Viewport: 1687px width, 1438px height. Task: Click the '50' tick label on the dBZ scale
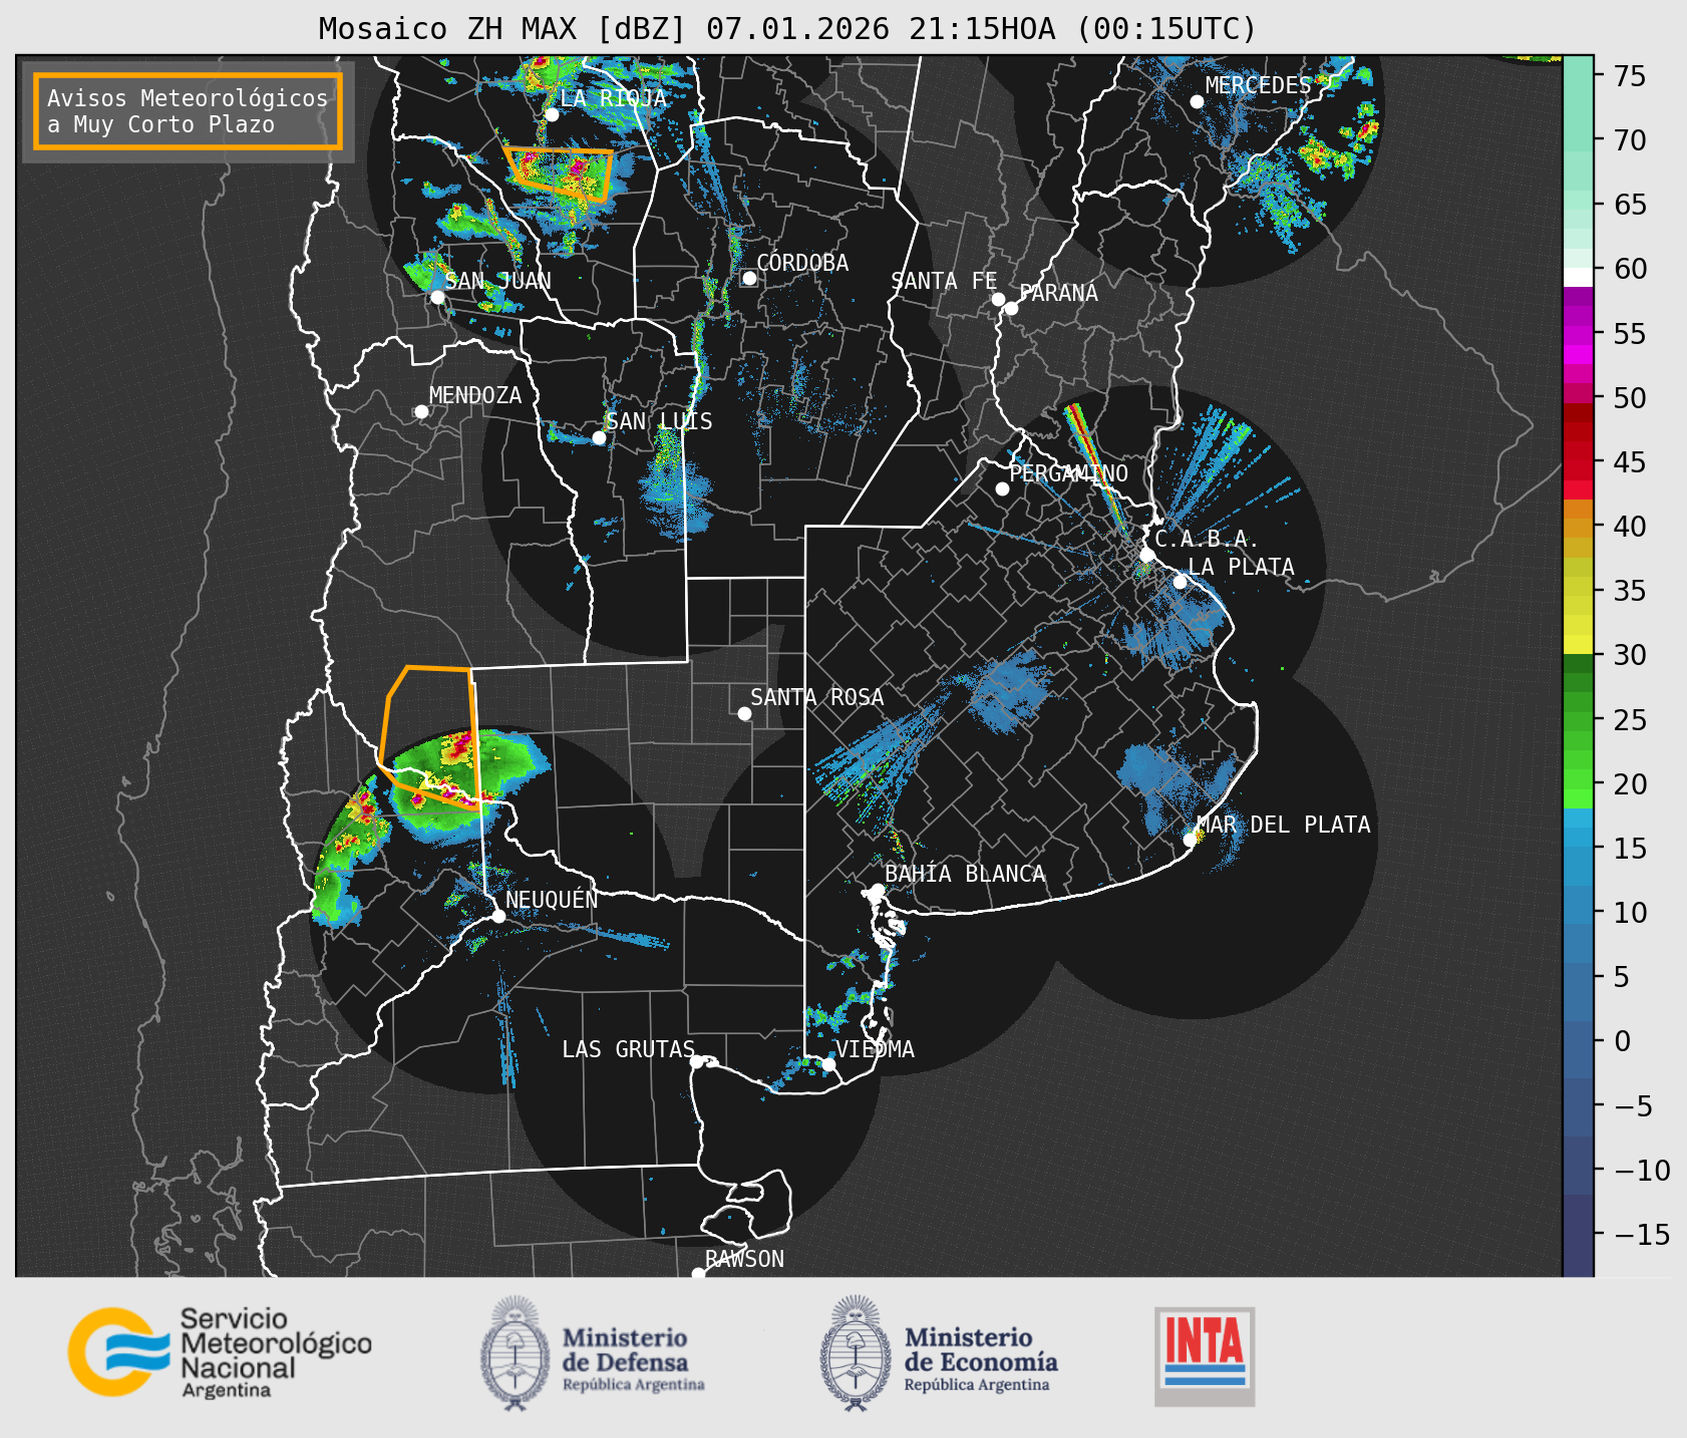(1628, 398)
